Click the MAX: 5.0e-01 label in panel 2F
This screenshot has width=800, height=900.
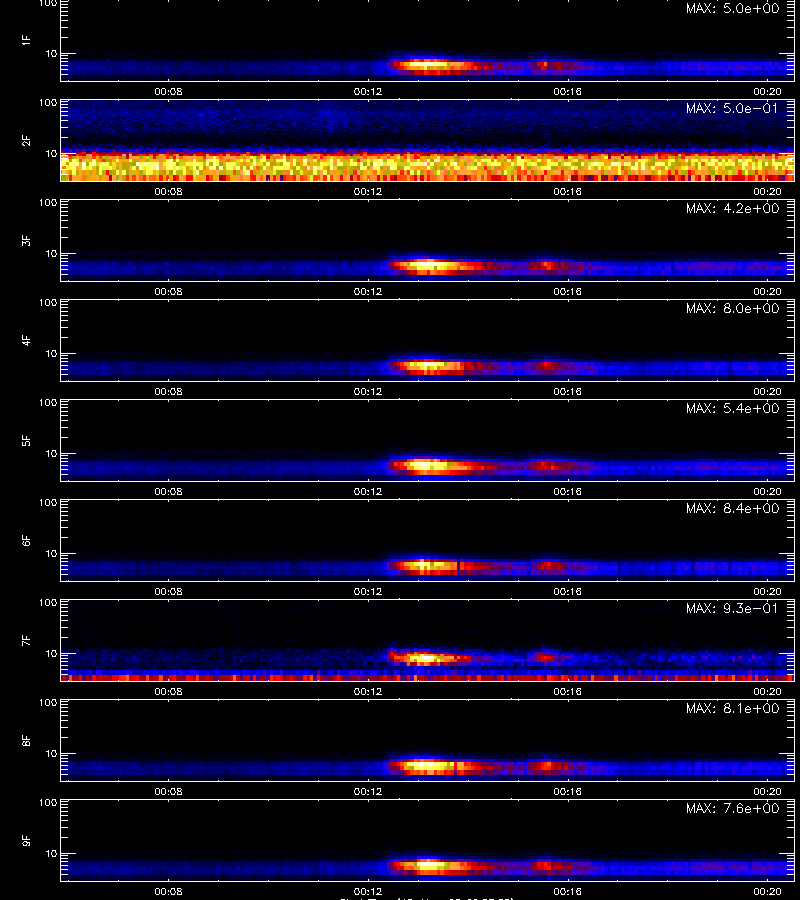tap(732, 108)
